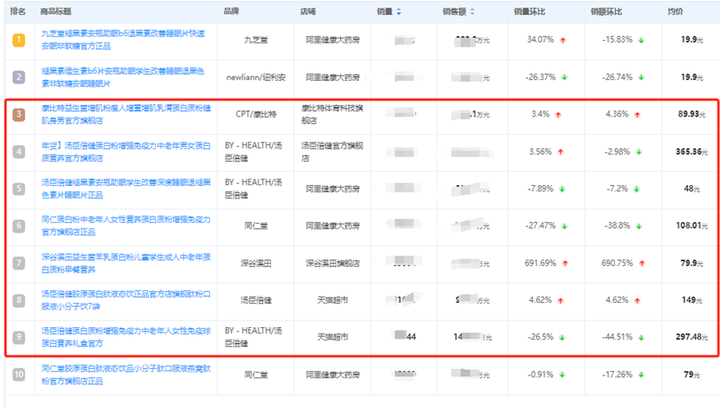Select the '-26.5%' sales volume change value
Image resolution: width=720 pixels, height=408 pixels.
[540, 337]
